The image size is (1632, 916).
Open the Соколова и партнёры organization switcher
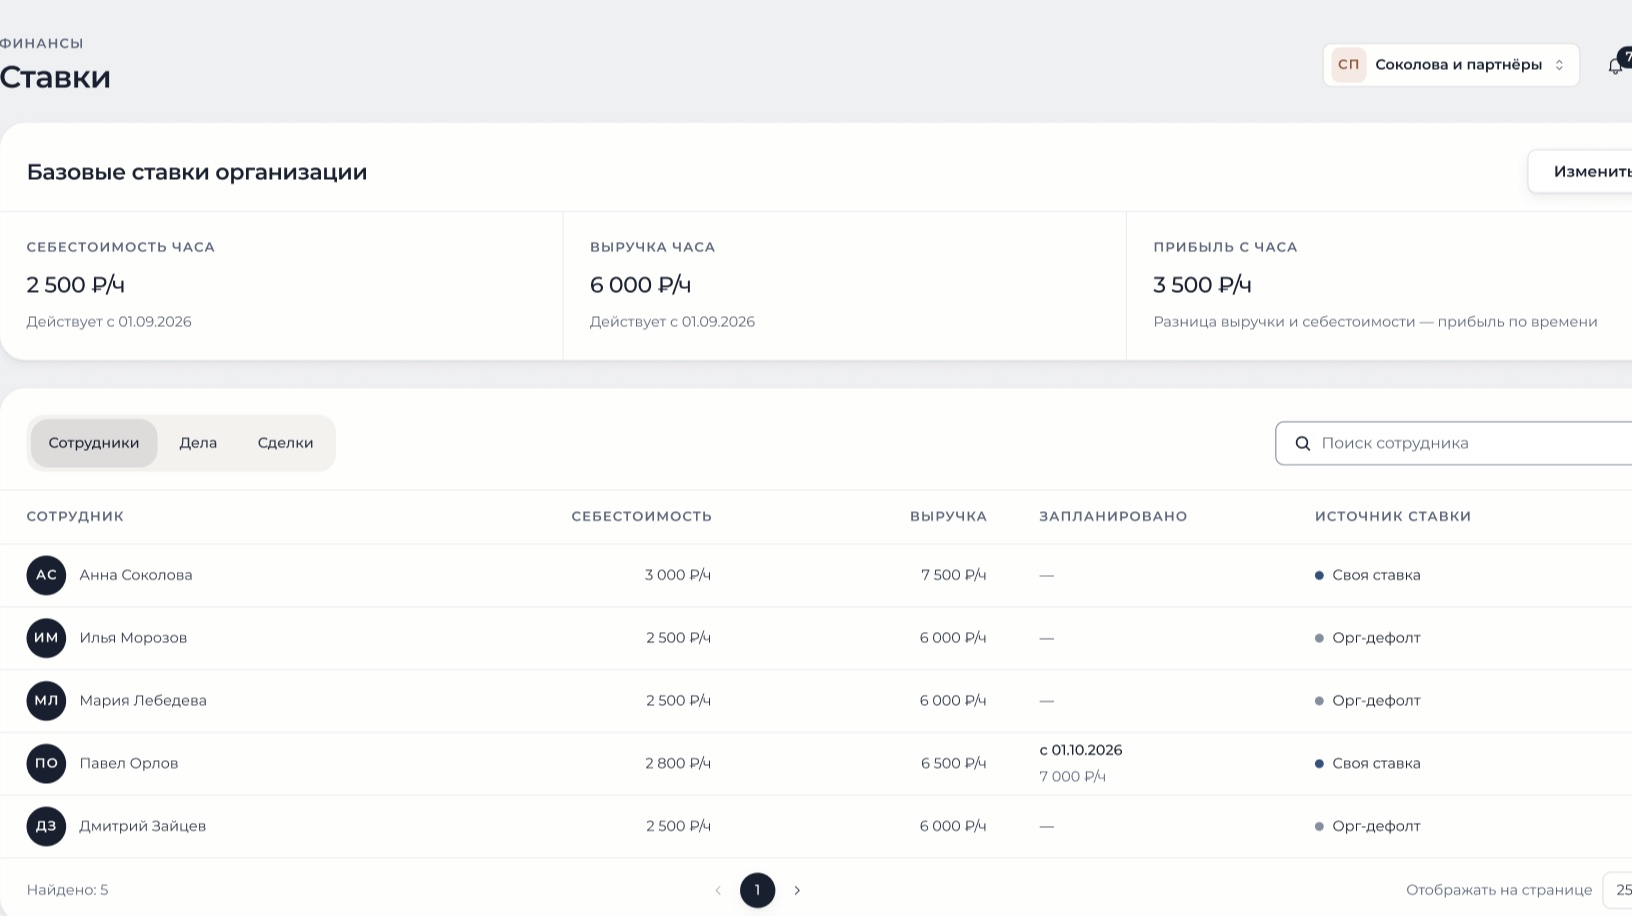tap(1451, 65)
